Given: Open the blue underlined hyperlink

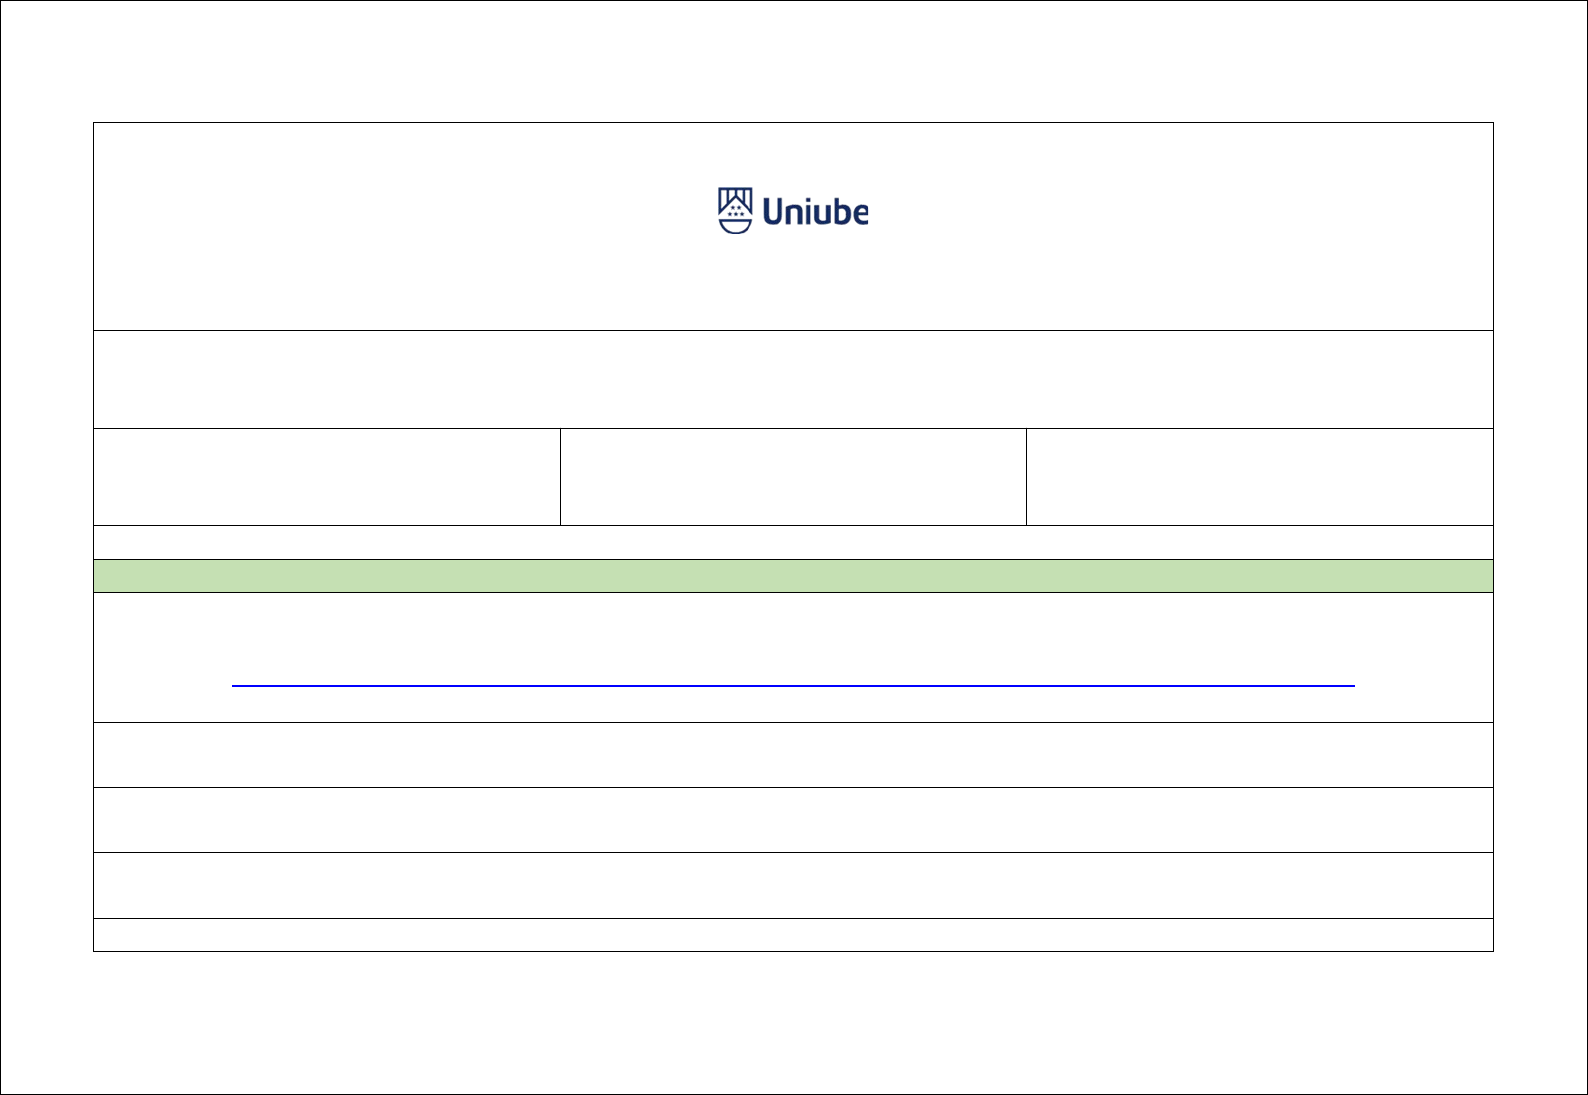Looking at the screenshot, I should click(793, 685).
